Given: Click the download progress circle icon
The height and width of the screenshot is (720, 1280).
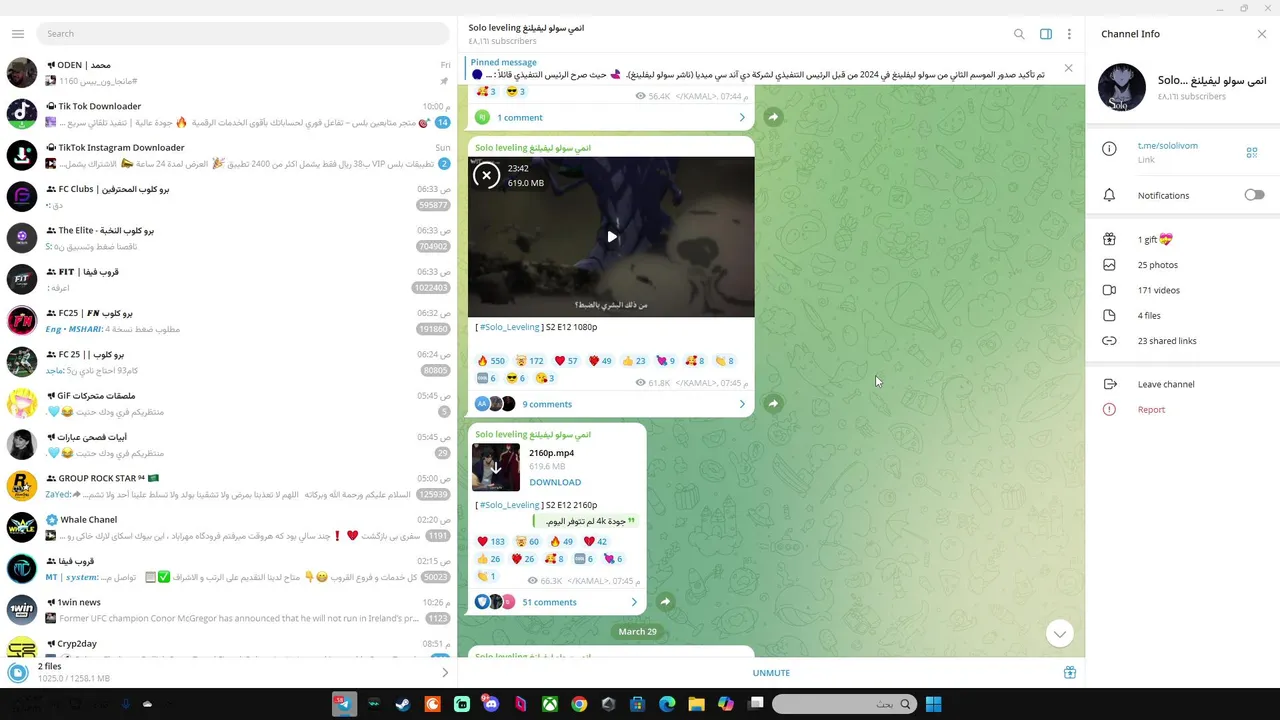Looking at the screenshot, I should pos(18,672).
